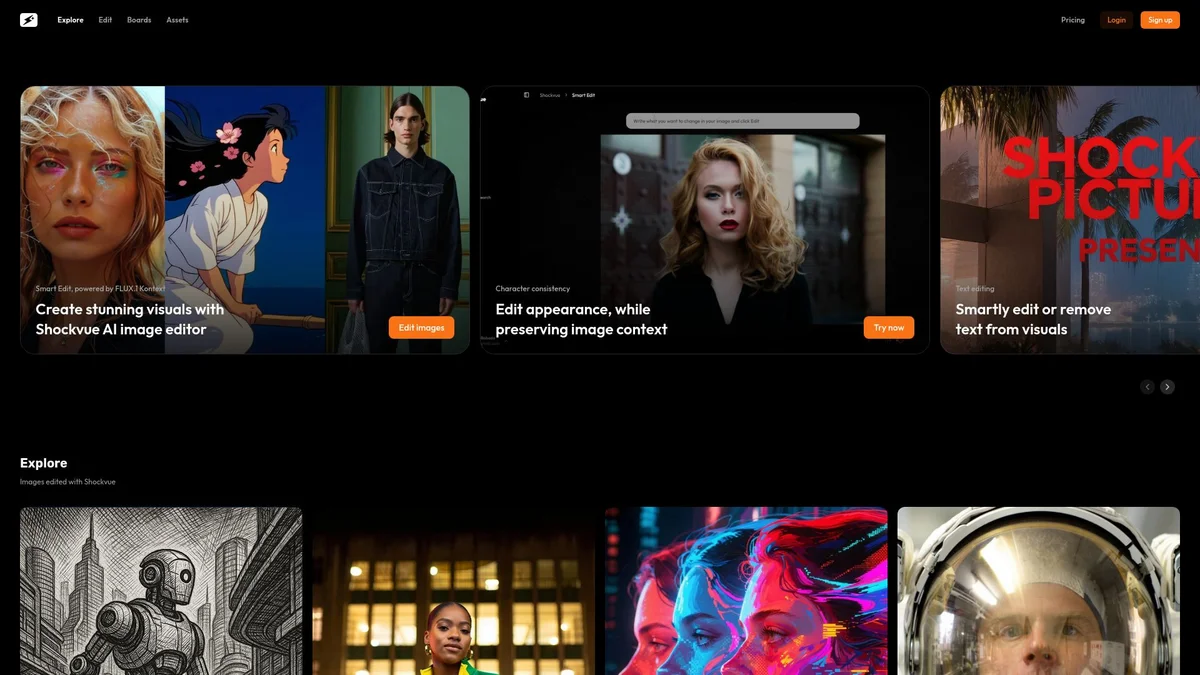The image size is (1200, 675).
Task: Switch to the Boards page
Action: point(139,20)
